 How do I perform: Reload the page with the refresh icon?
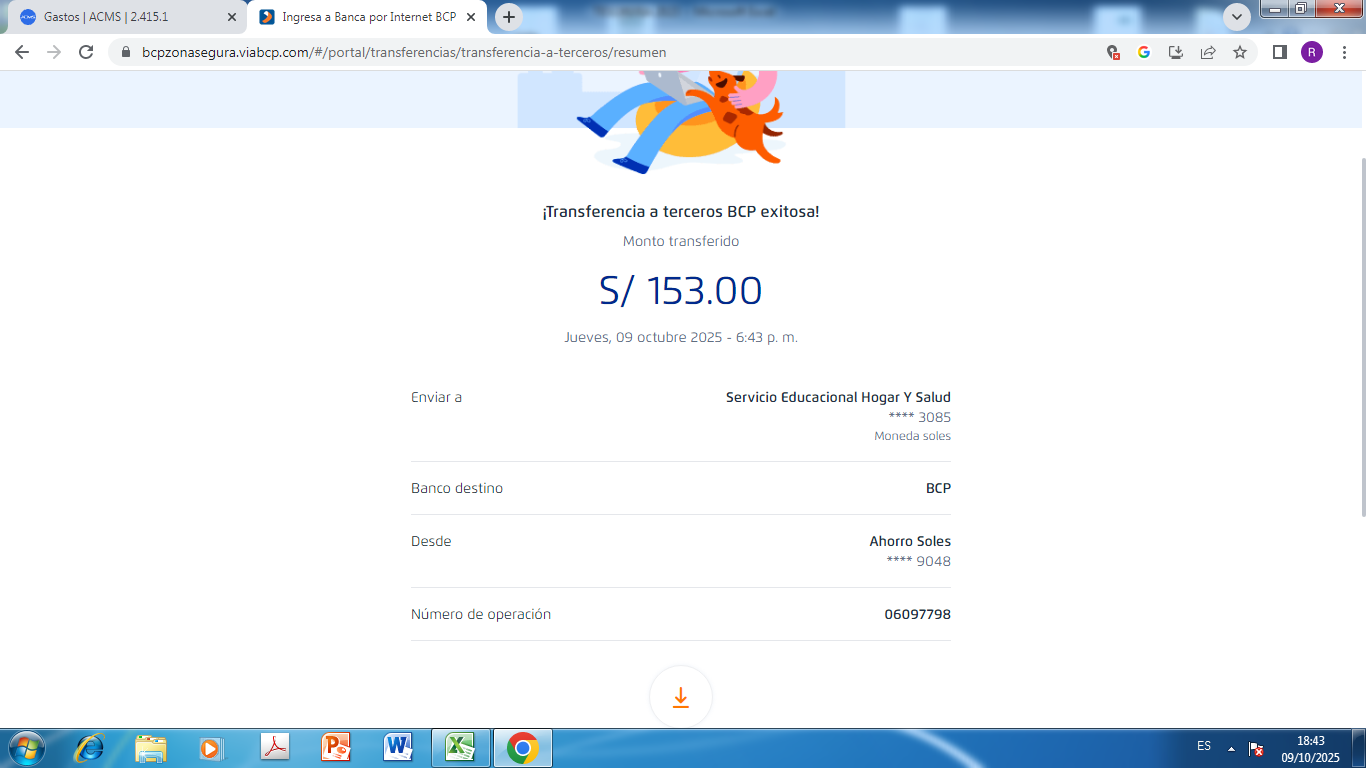pyautogui.click(x=86, y=52)
